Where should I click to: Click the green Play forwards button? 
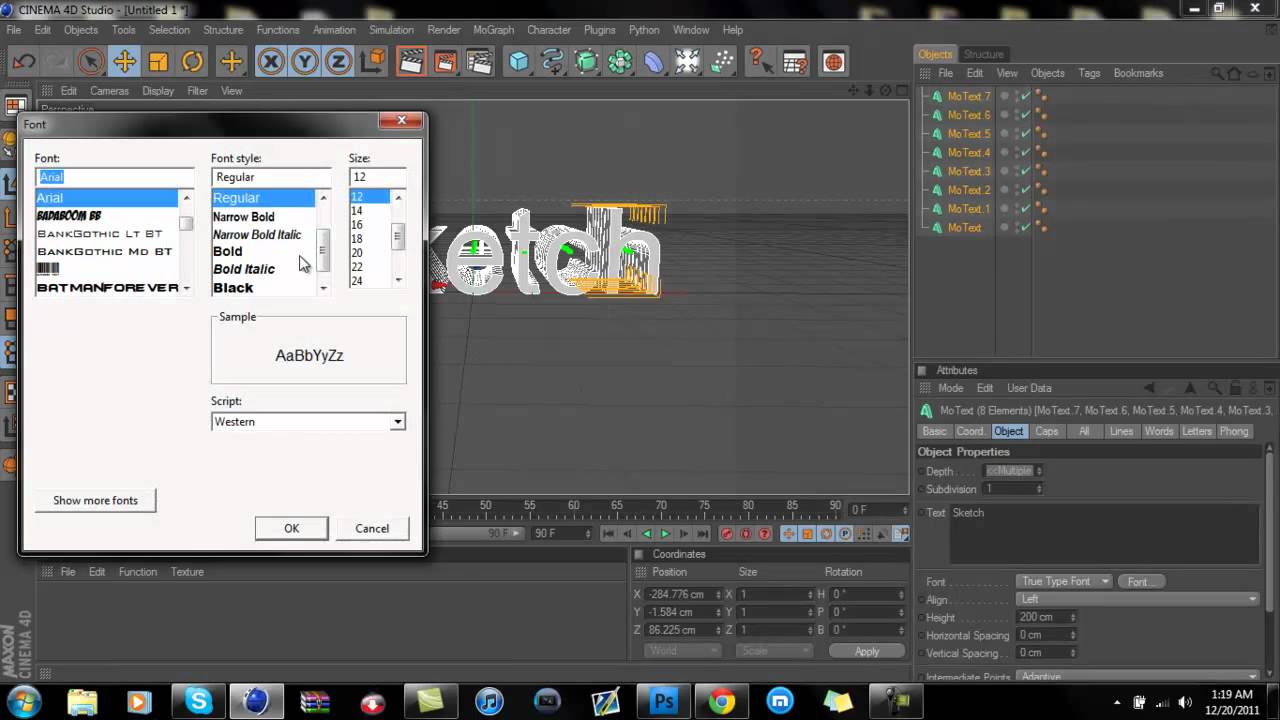(x=665, y=534)
